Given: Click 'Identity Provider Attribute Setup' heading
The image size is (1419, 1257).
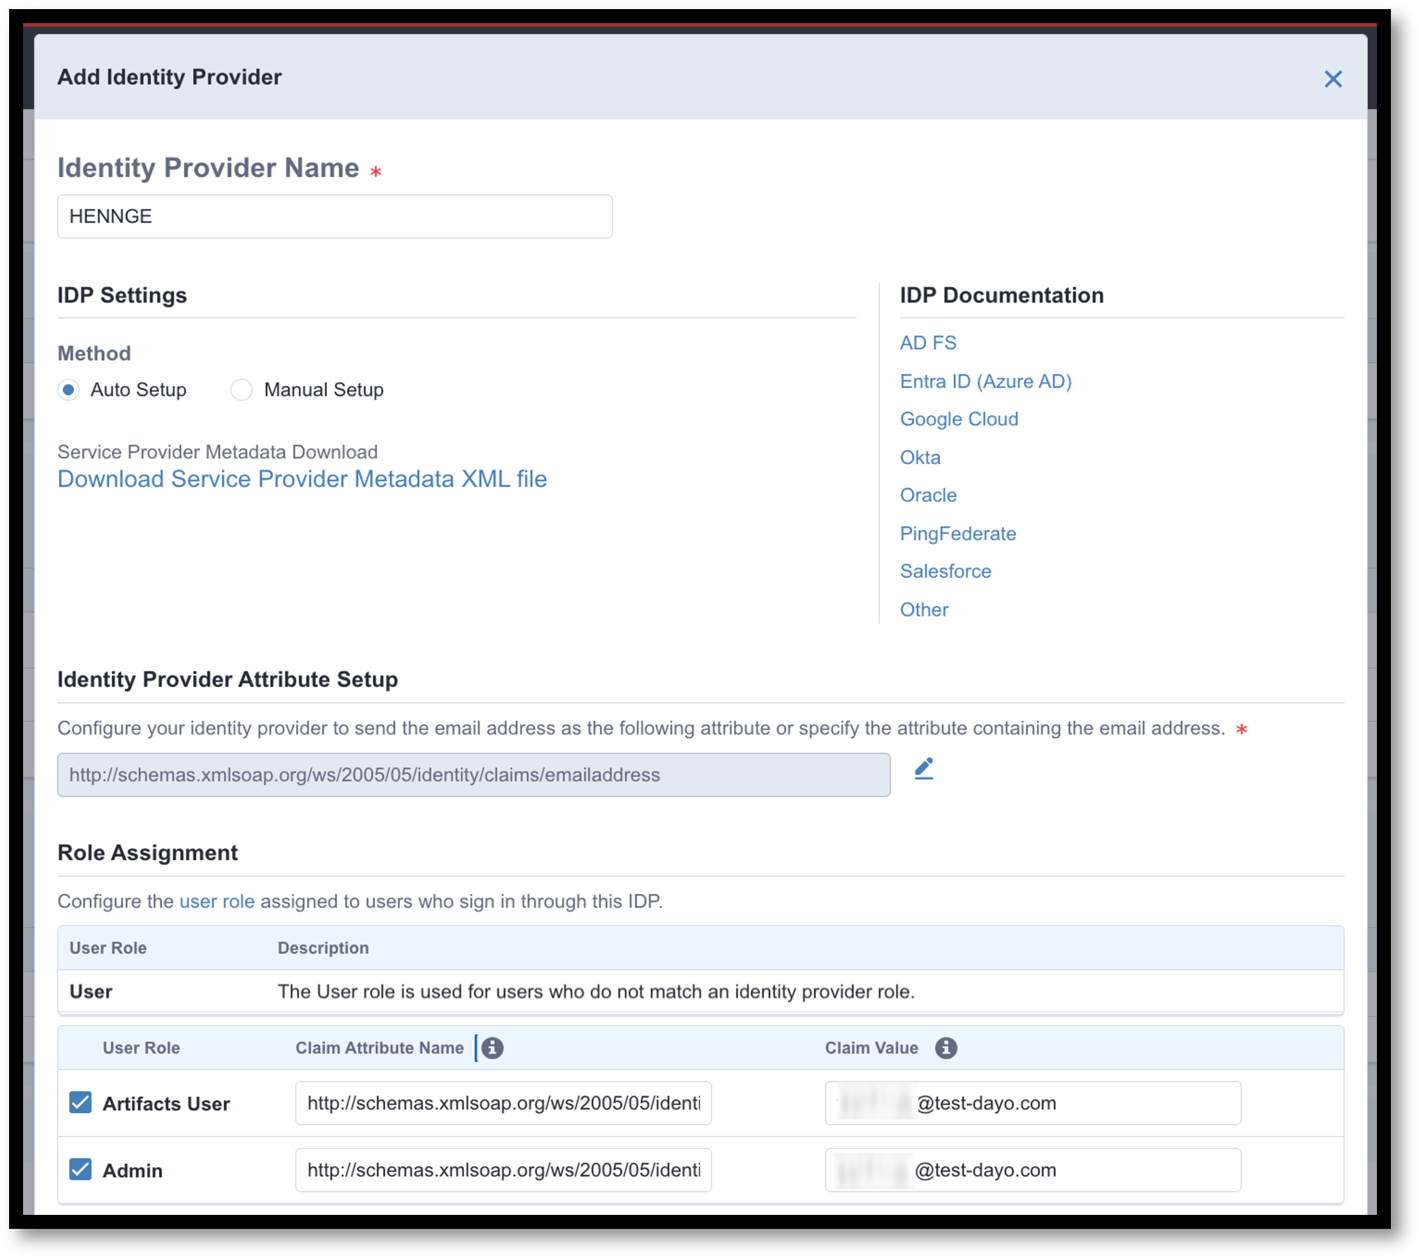Looking at the screenshot, I should [228, 680].
